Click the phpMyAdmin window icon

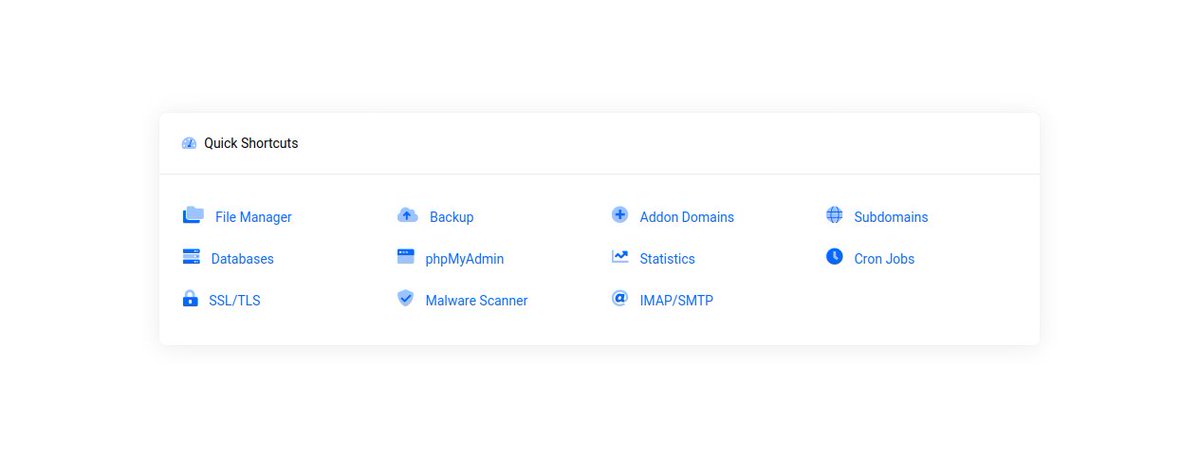(405, 257)
